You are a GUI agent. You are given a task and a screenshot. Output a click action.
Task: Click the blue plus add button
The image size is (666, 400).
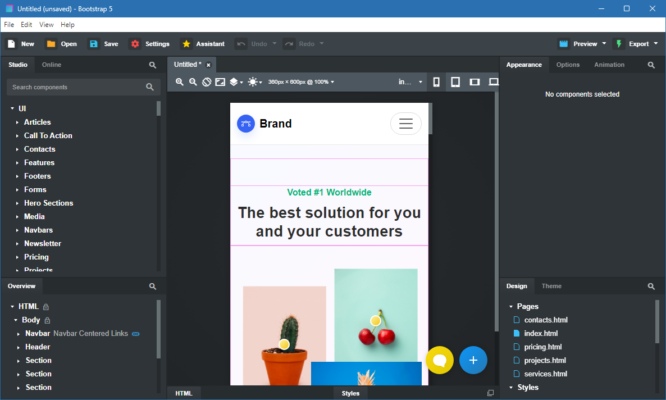point(473,360)
